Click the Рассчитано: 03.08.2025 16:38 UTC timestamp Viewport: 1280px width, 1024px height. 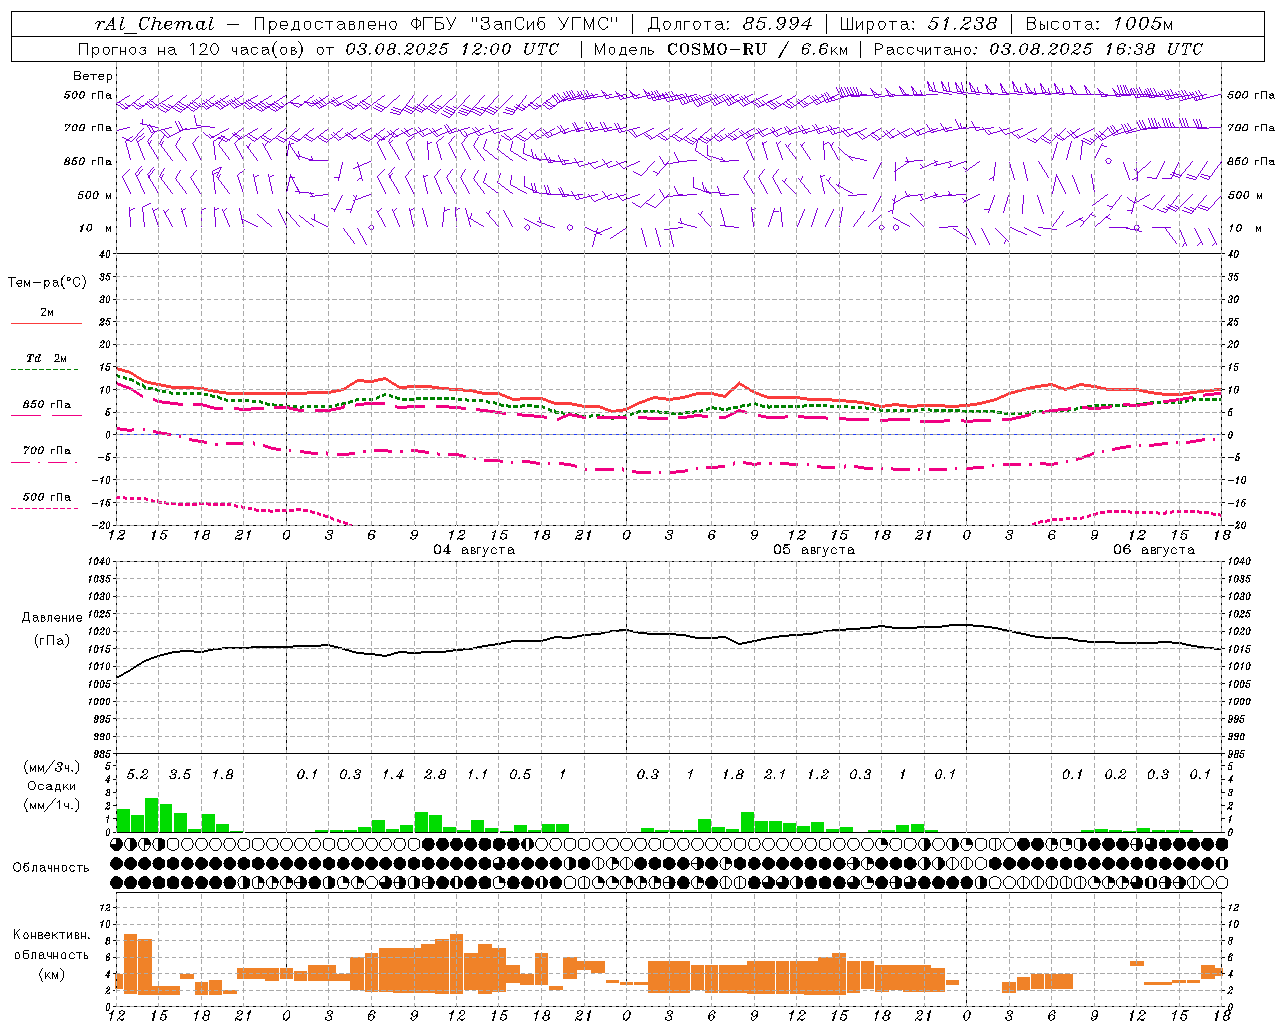[1038, 49]
